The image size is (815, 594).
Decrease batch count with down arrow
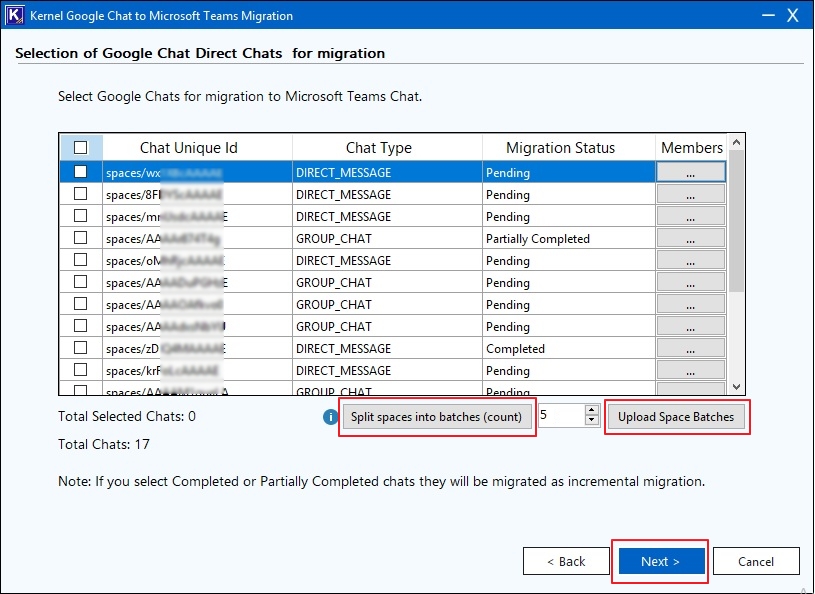(591, 420)
